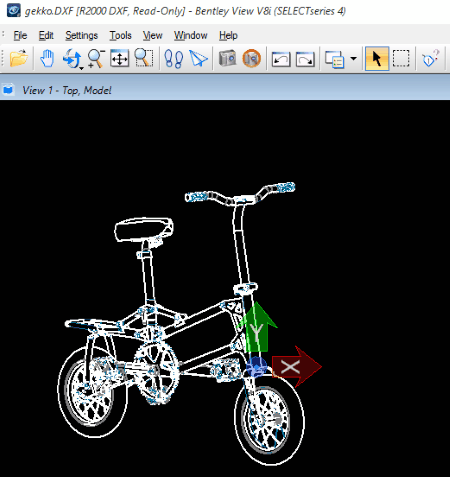Click the View Previous icon
Screen dimensions: 450x477
281,59
